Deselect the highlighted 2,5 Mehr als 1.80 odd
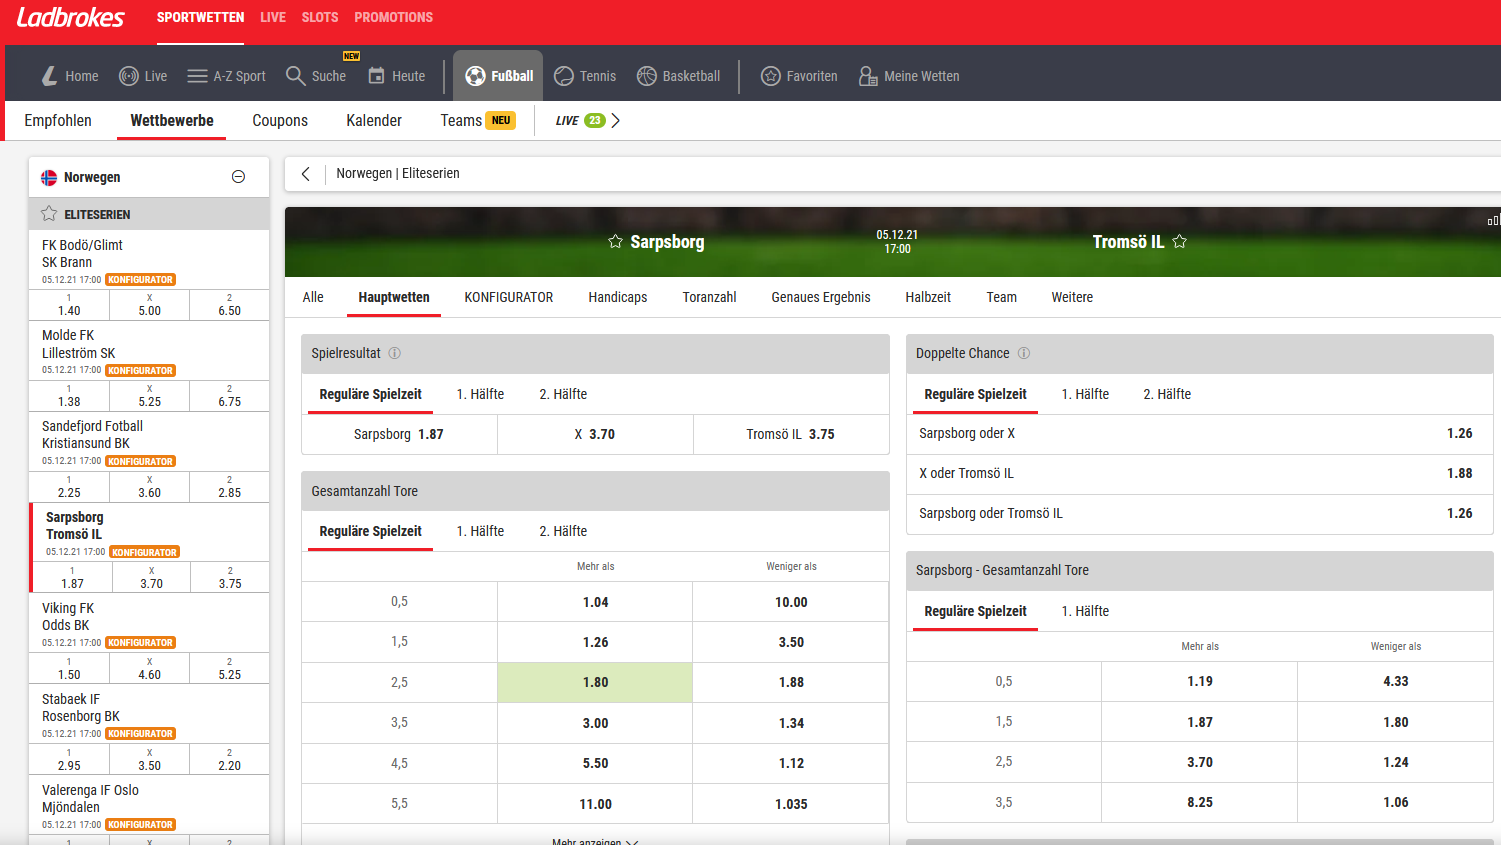This screenshot has height=850, width=1501. [595, 682]
